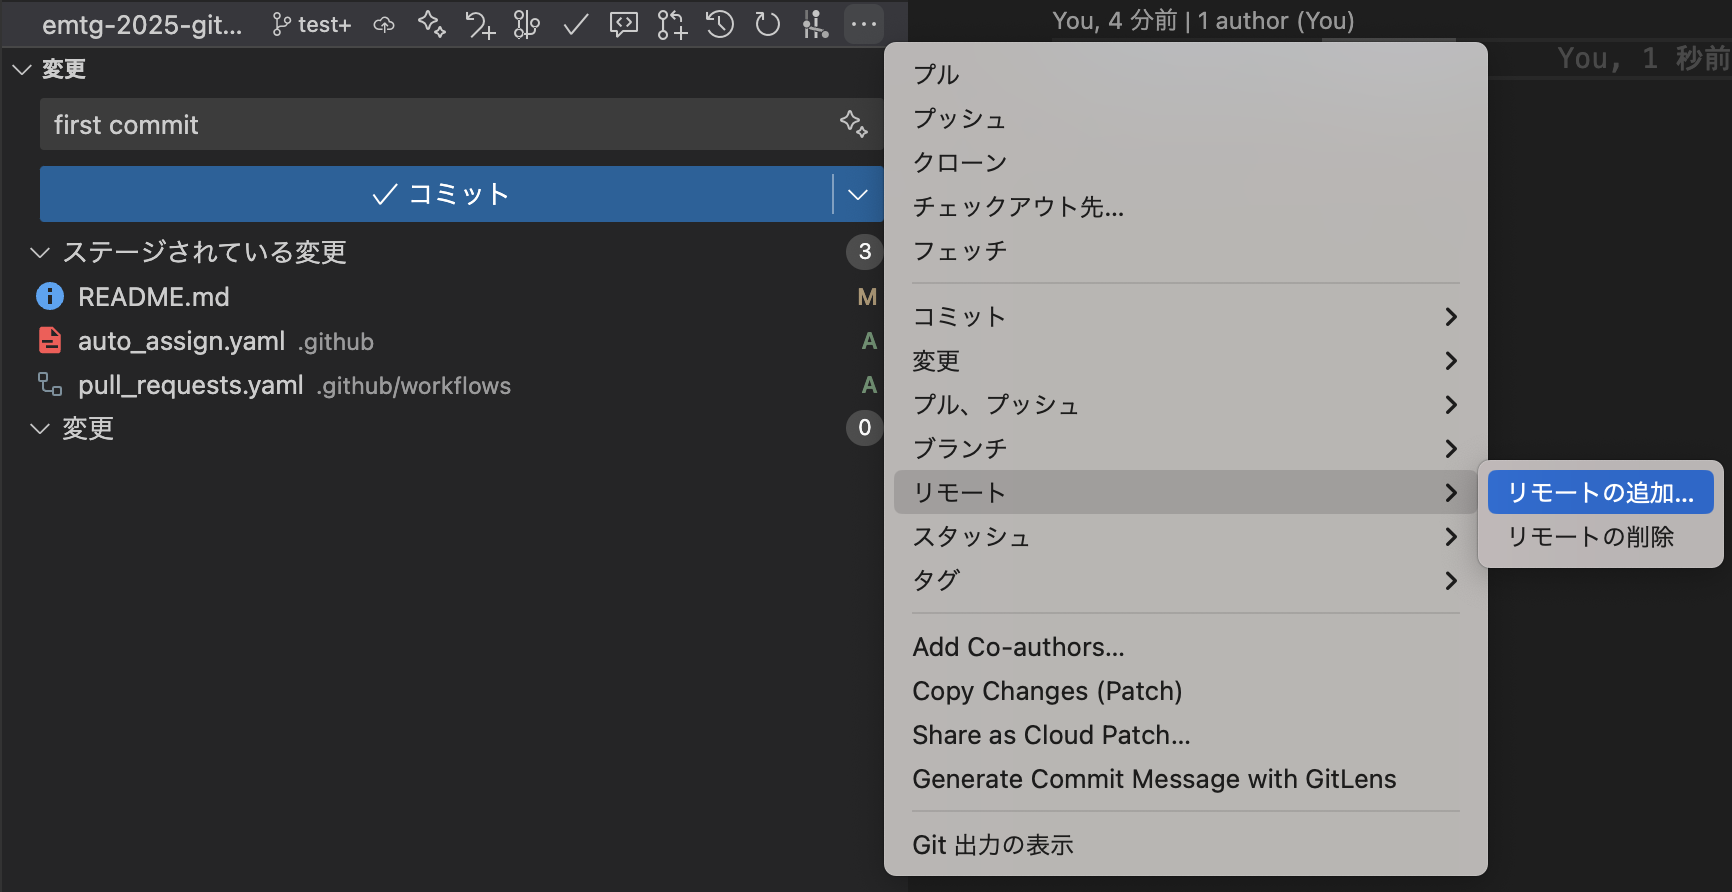Click the commit message input field

coord(461,124)
